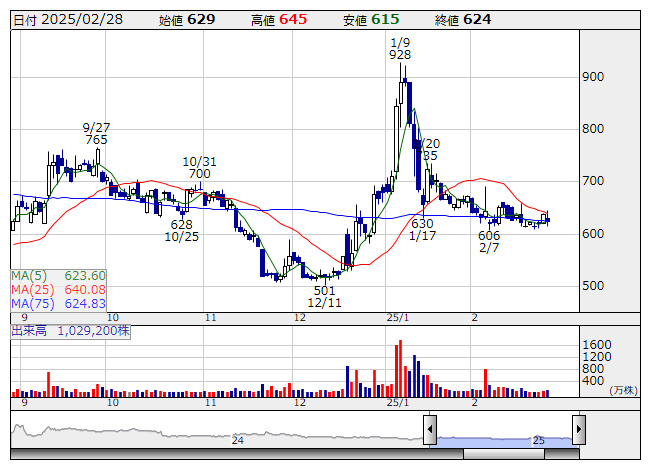Click the MA(5) legend entry
Image resolution: width=653 pixels, height=470 pixels.
coord(58,276)
